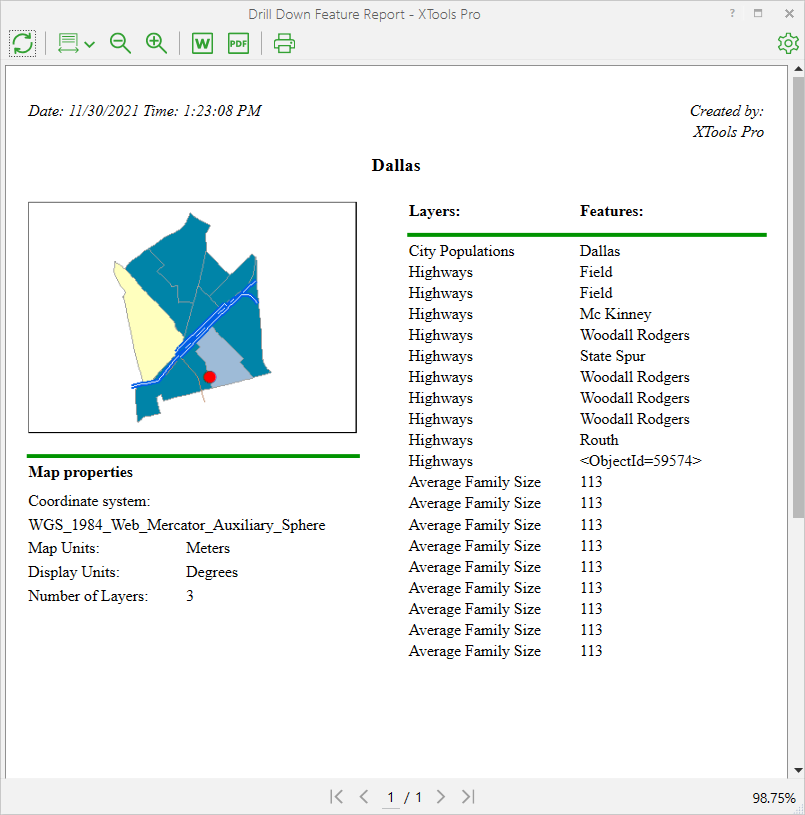
Task: Go to first page
Action: (336, 796)
